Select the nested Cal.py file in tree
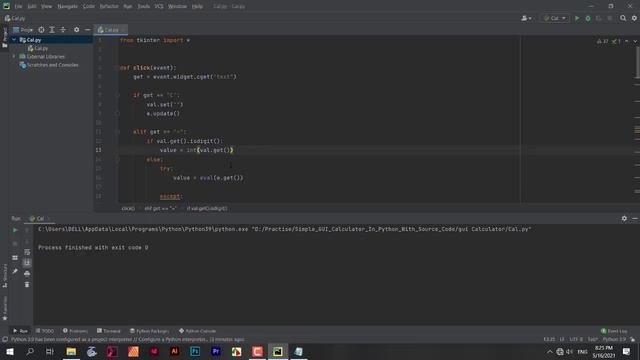Screen dimensions: 640x360 point(38,48)
